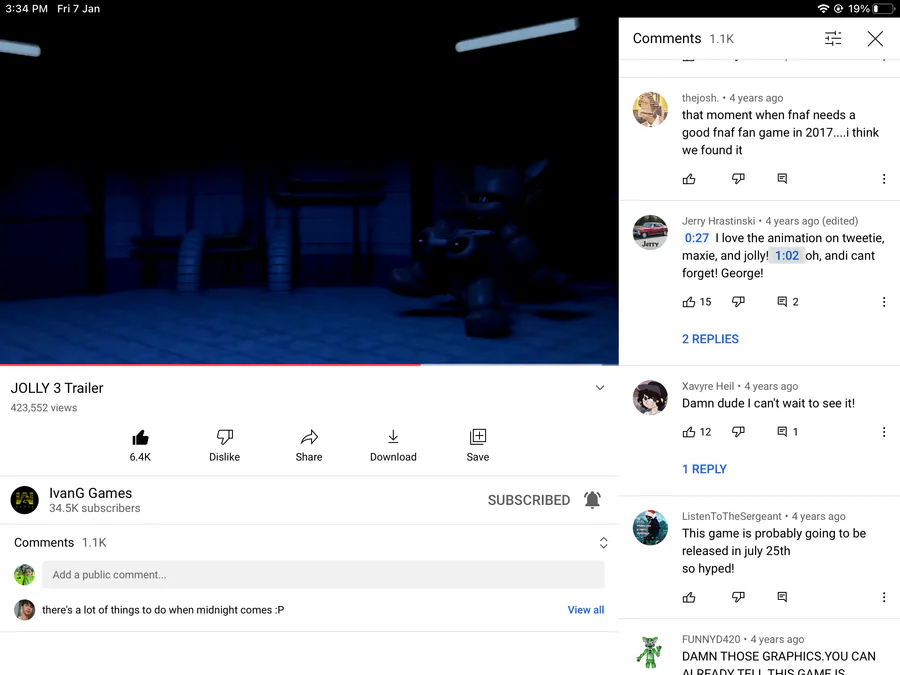Like ListenToTheSergeant's comment
Image resolution: width=900 pixels, height=675 pixels.
tap(689, 598)
